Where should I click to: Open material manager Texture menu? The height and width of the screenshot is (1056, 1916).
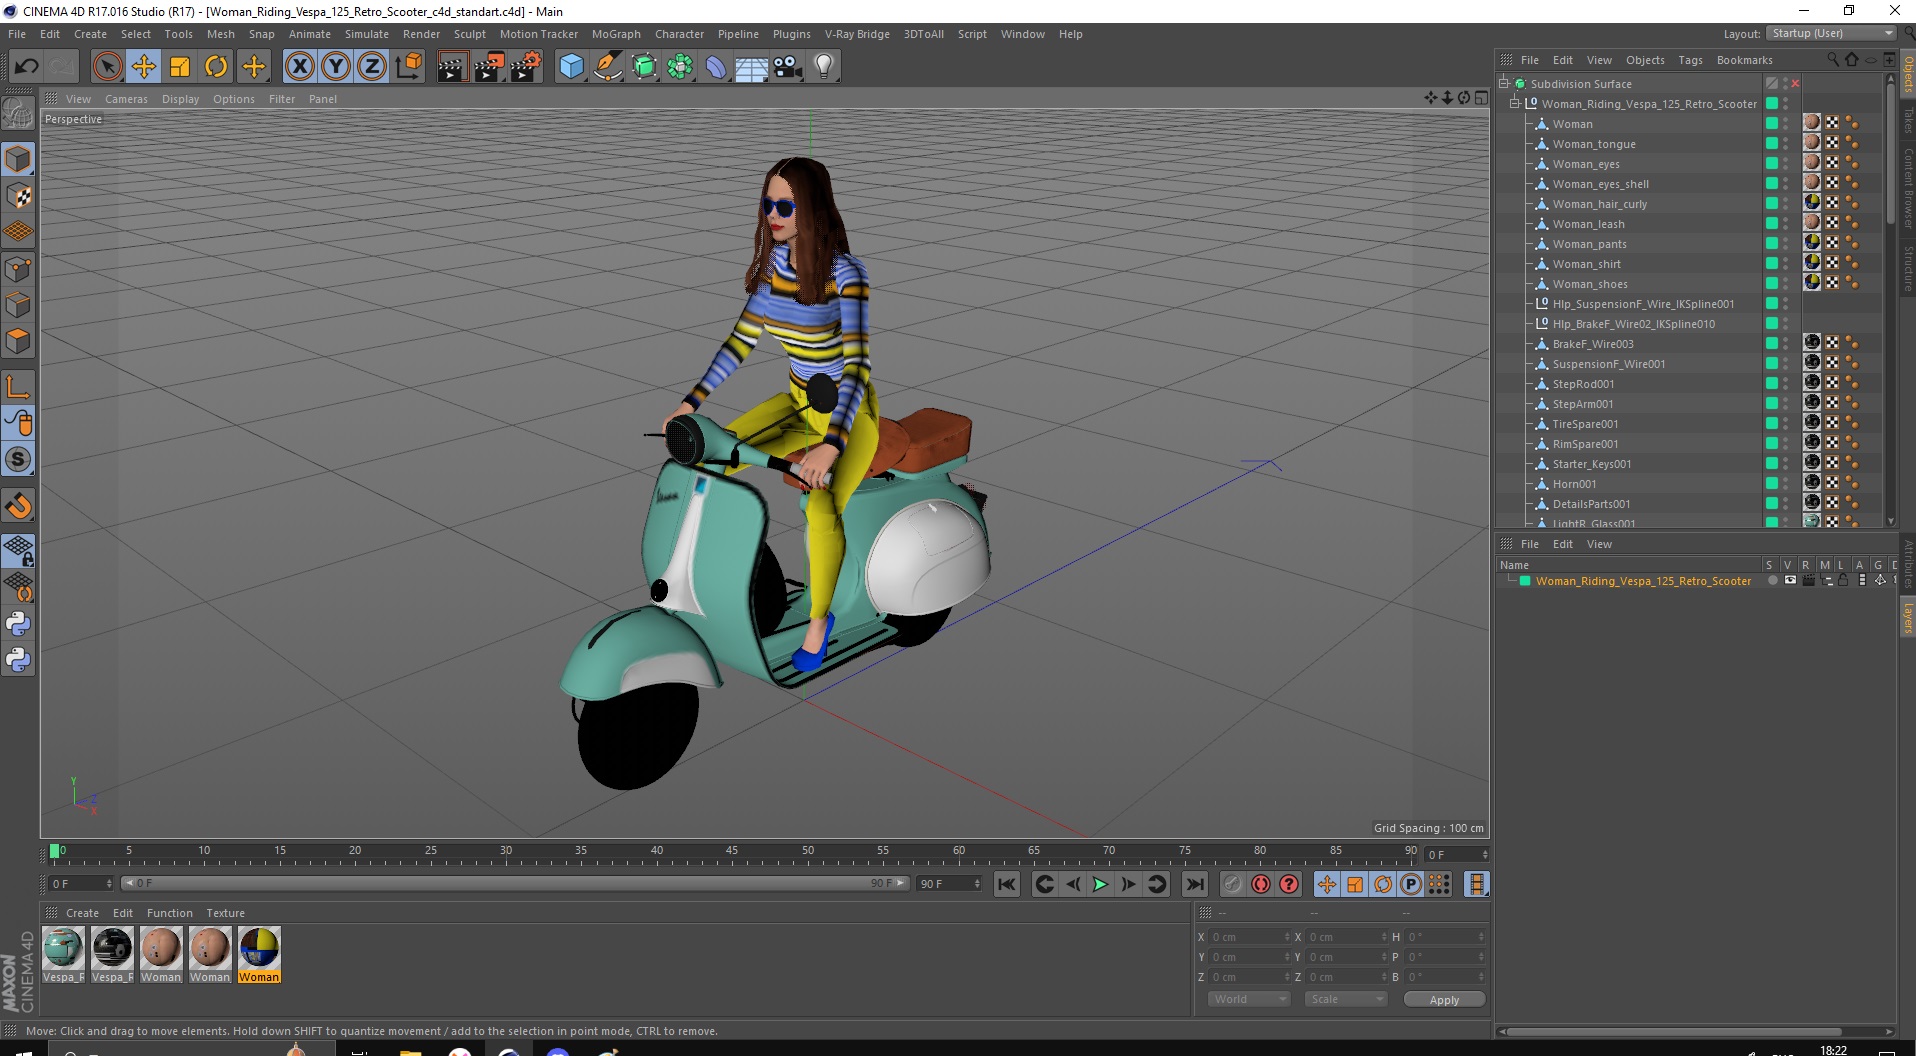225,913
